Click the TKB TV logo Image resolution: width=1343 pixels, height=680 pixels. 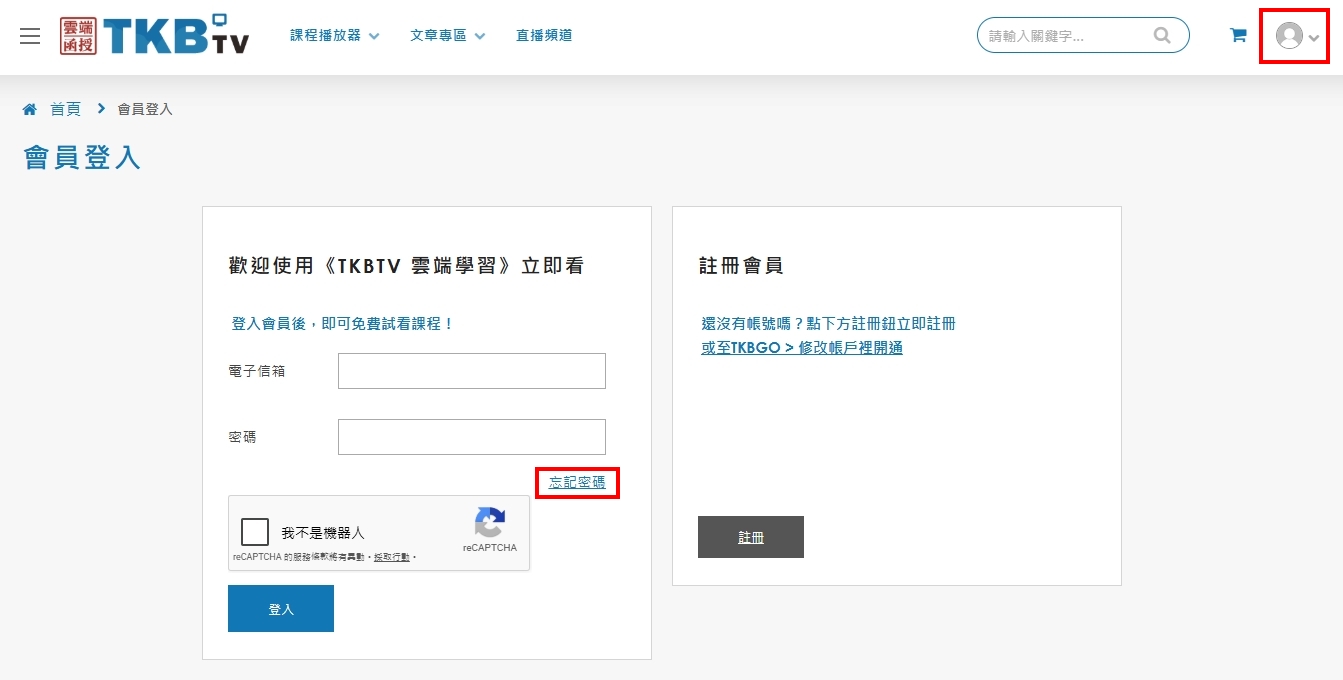click(x=154, y=35)
